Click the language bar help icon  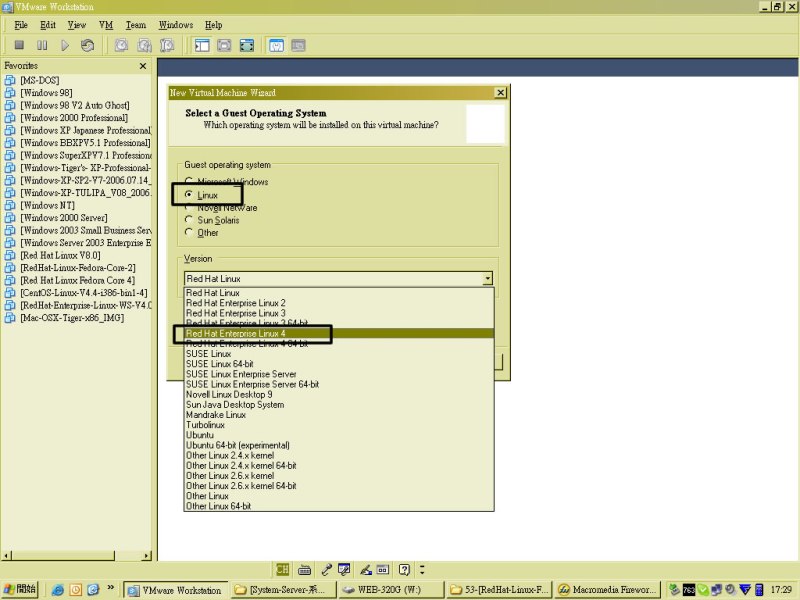tap(404, 569)
